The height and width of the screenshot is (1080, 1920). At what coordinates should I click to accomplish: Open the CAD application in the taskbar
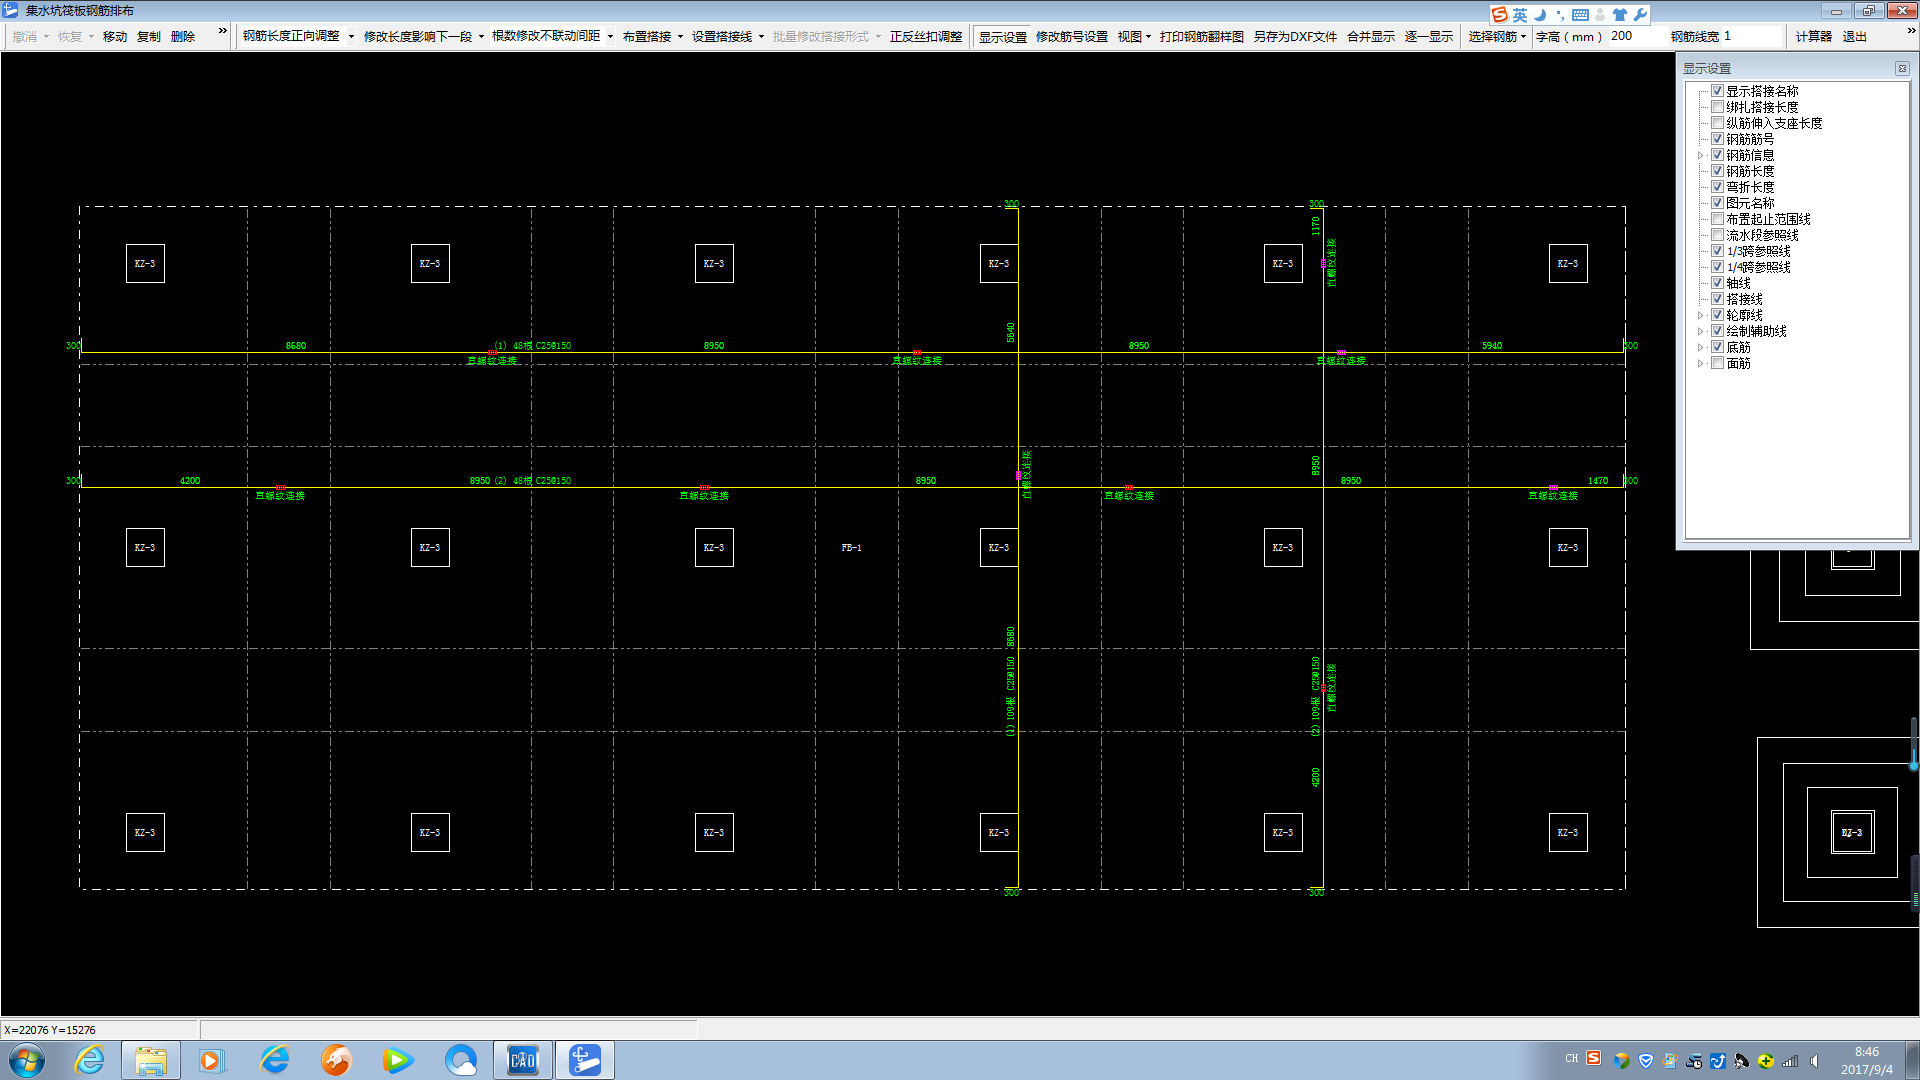pyautogui.click(x=523, y=1060)
